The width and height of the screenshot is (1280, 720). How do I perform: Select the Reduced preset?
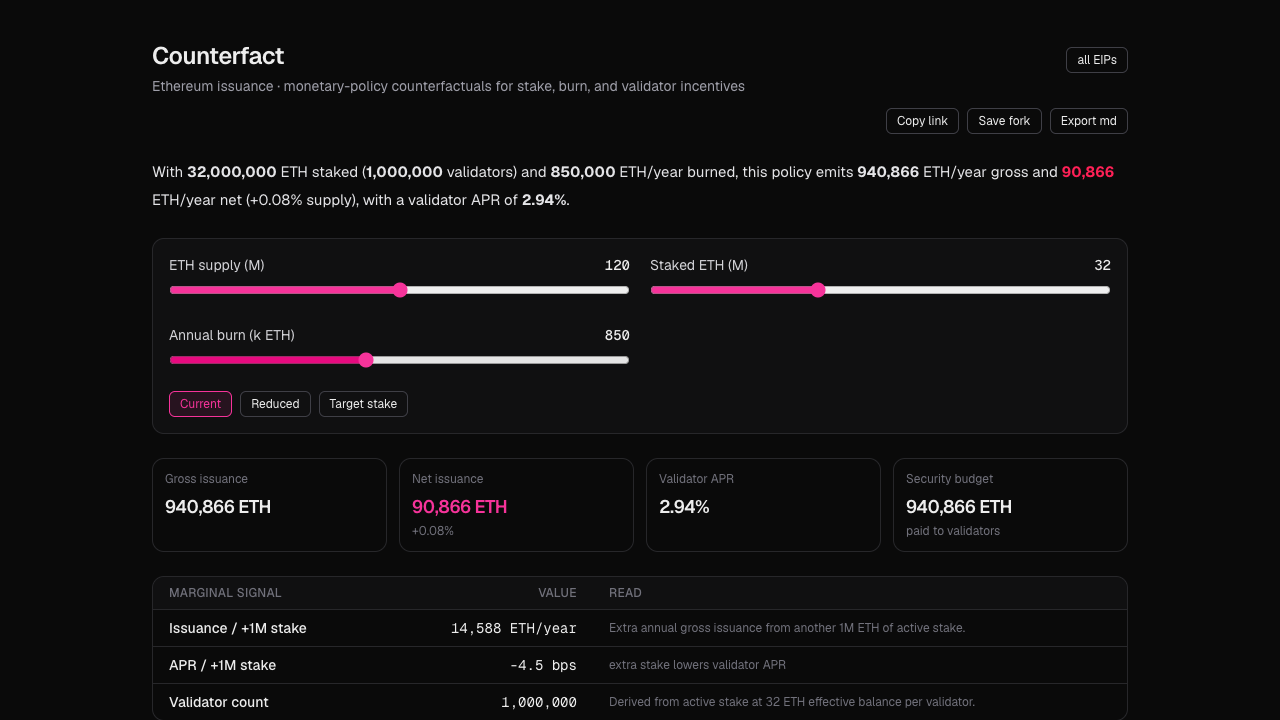275,404
